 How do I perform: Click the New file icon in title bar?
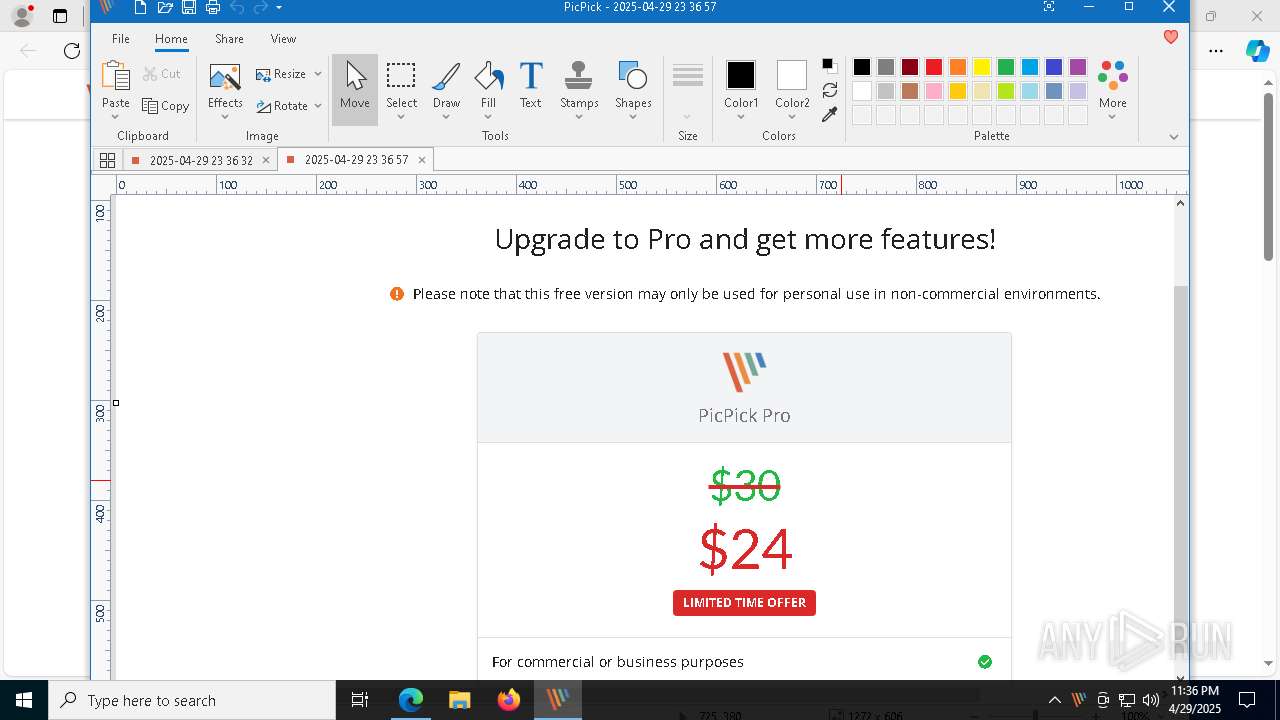click(x=141, y=8)
